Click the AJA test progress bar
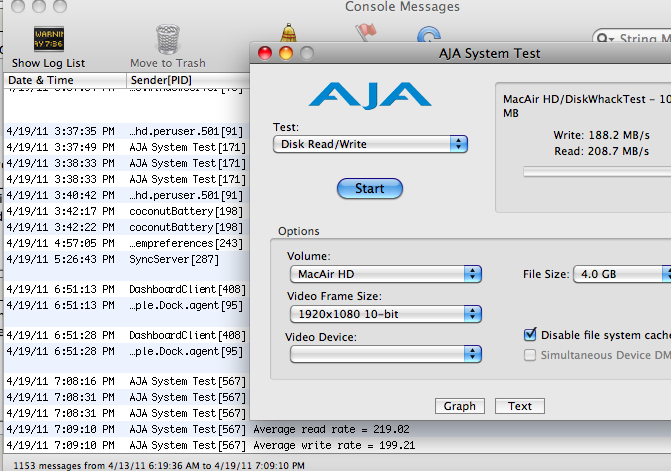Image resolution: width=671 pixels, height=471 pixels. [597, 172]
